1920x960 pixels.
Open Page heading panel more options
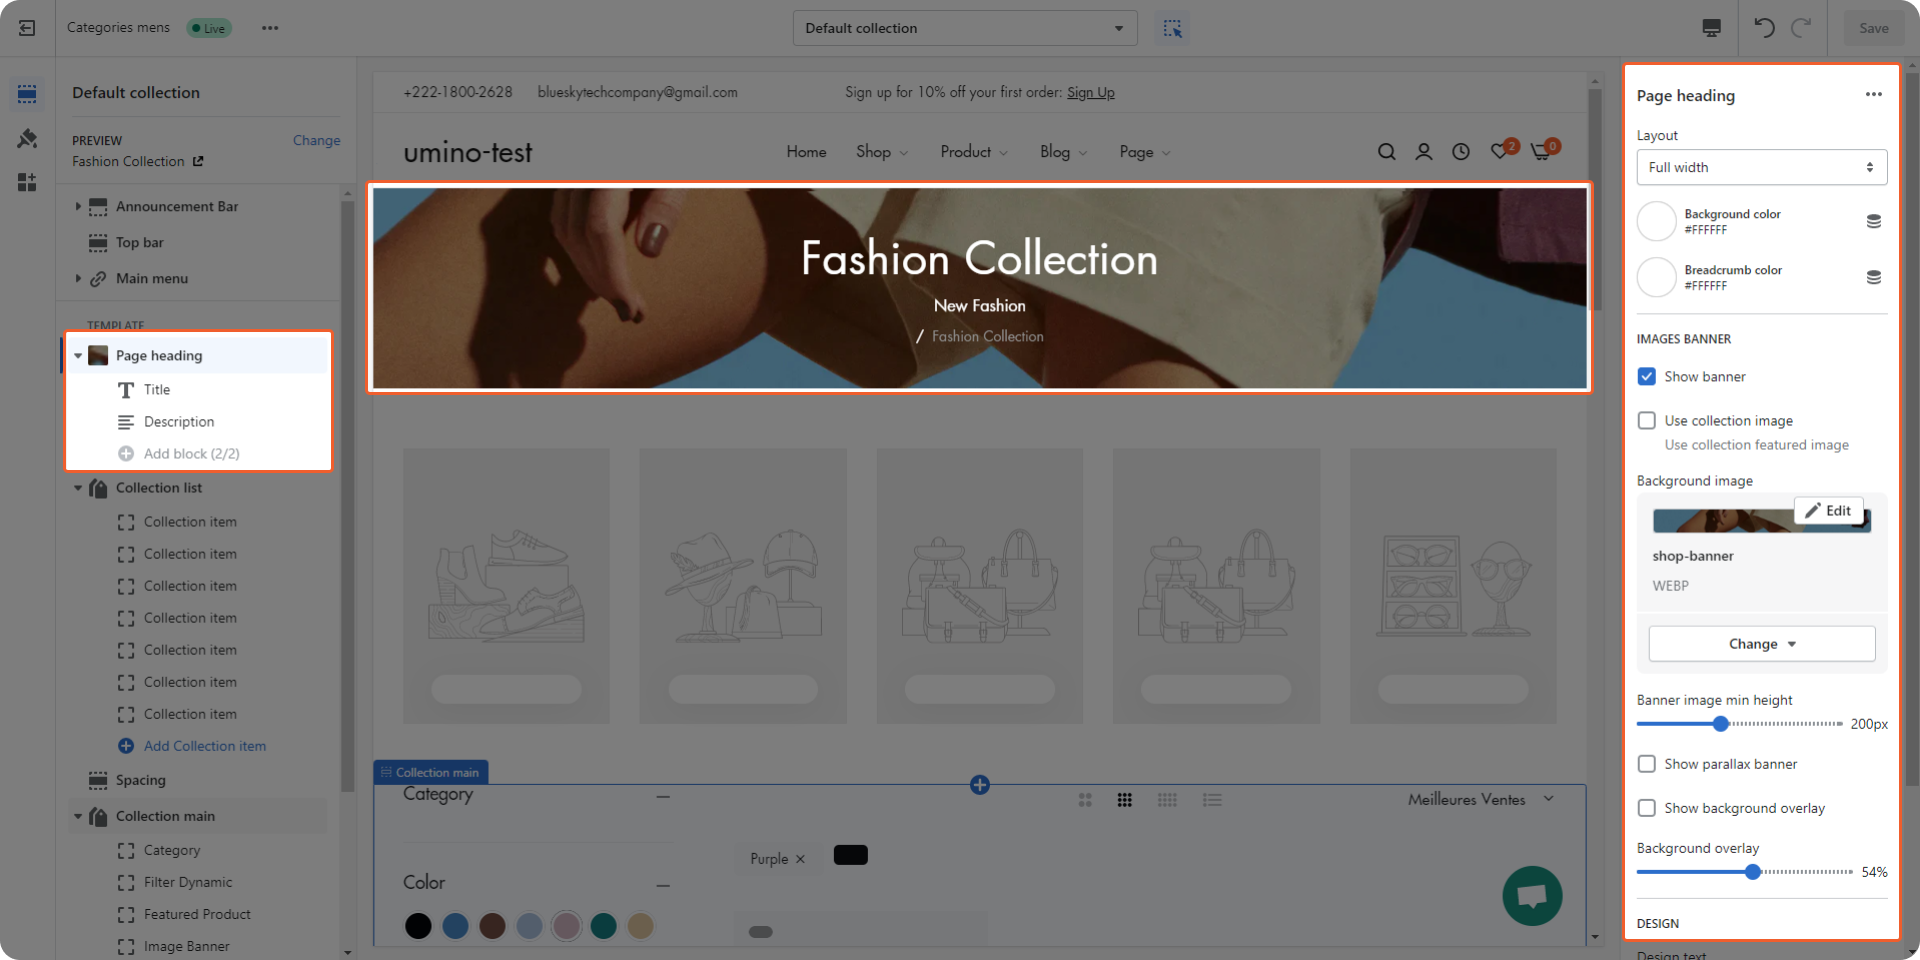1873,95
